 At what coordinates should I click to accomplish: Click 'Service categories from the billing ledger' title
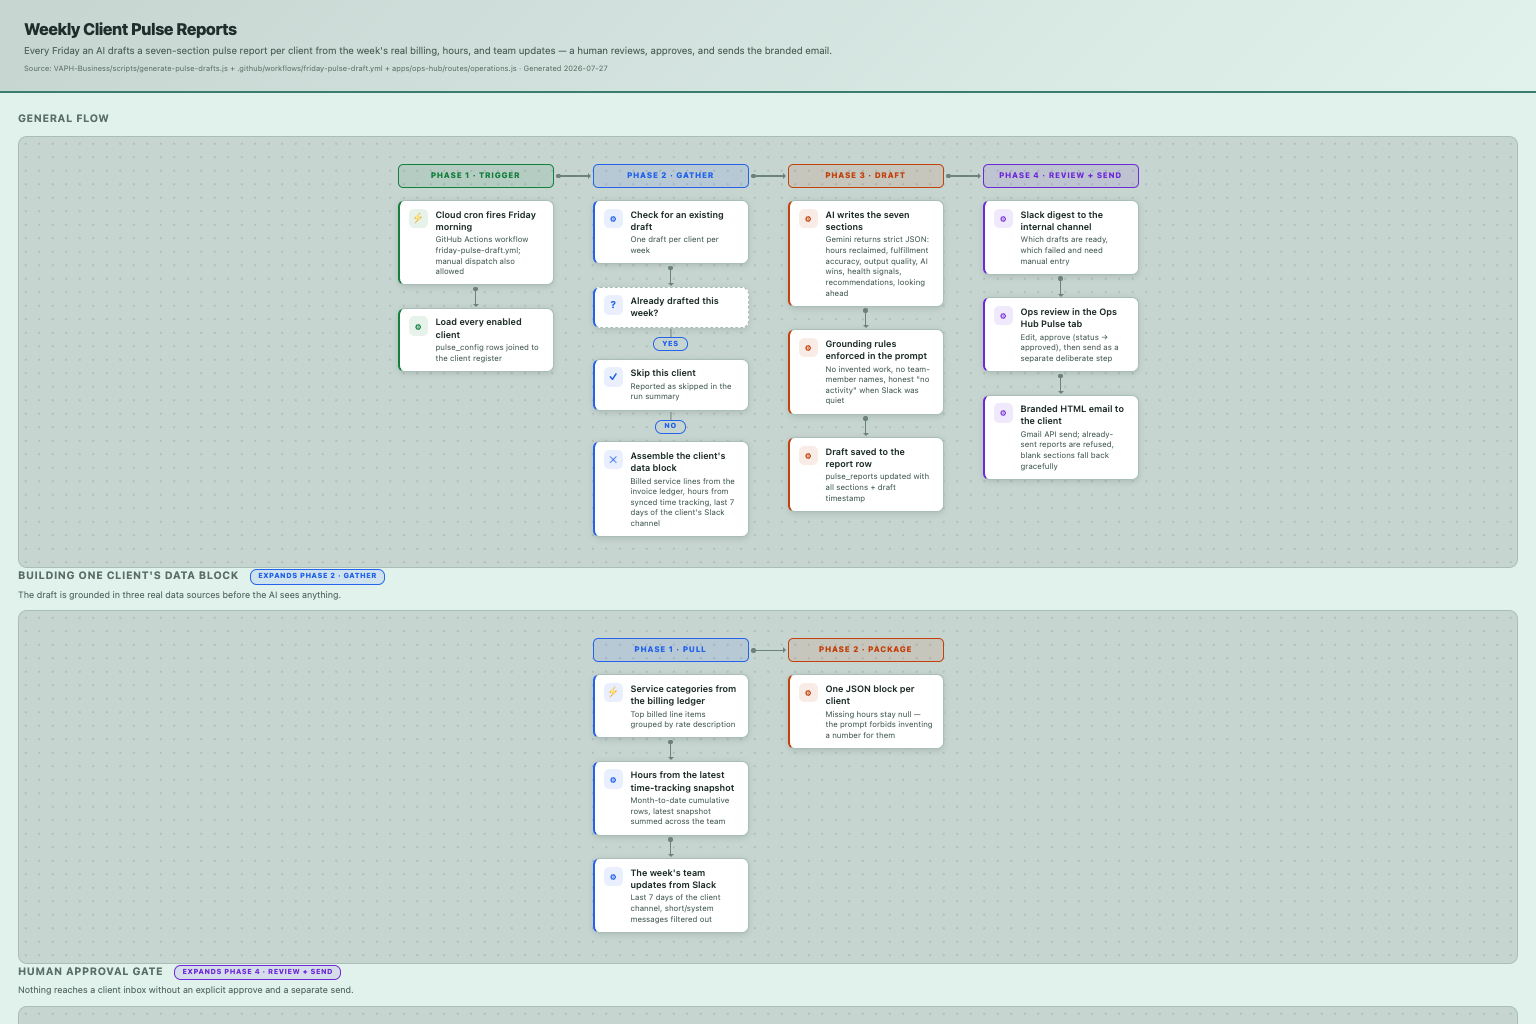click(x=683, y=695)
